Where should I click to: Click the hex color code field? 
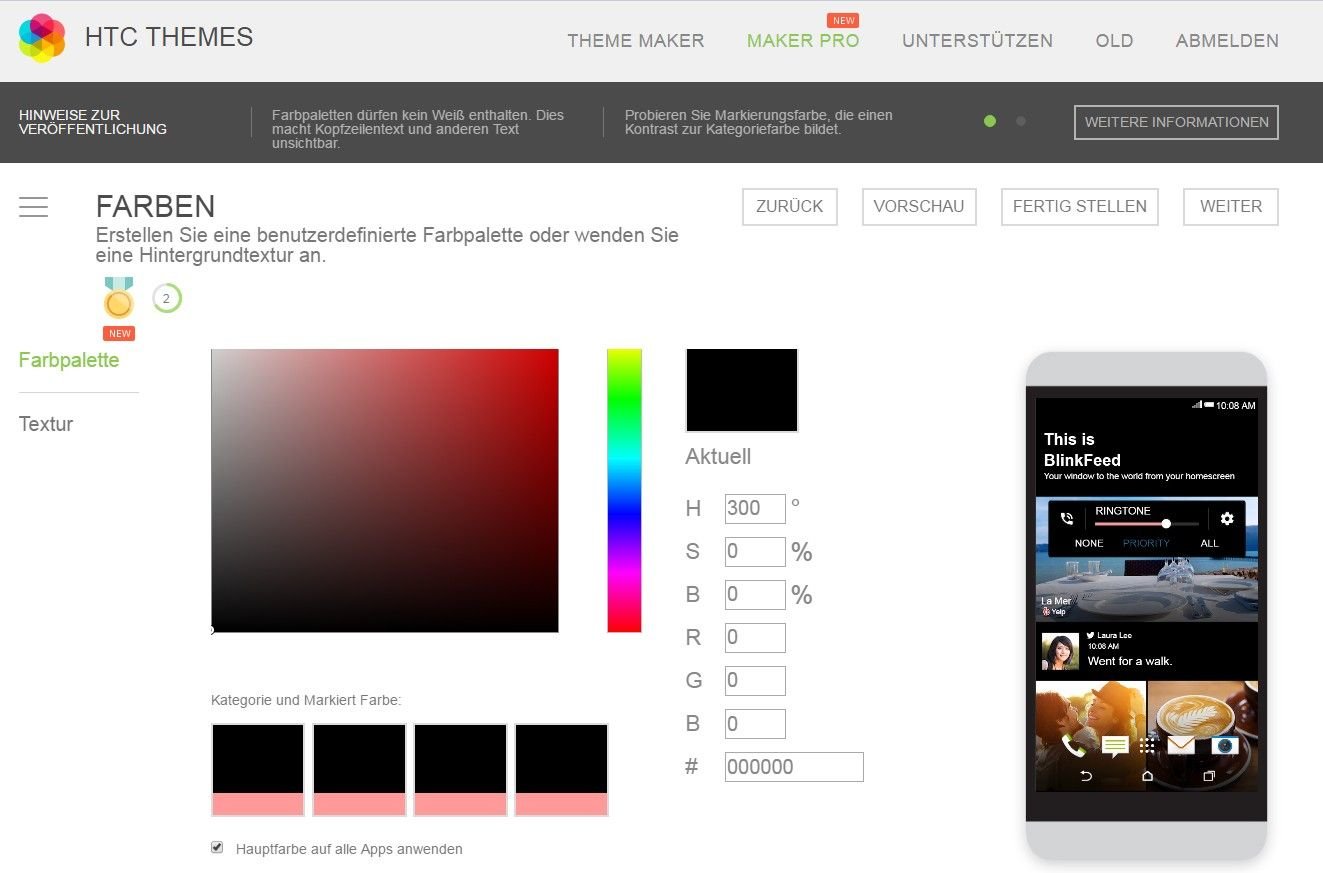coord(794,767)
